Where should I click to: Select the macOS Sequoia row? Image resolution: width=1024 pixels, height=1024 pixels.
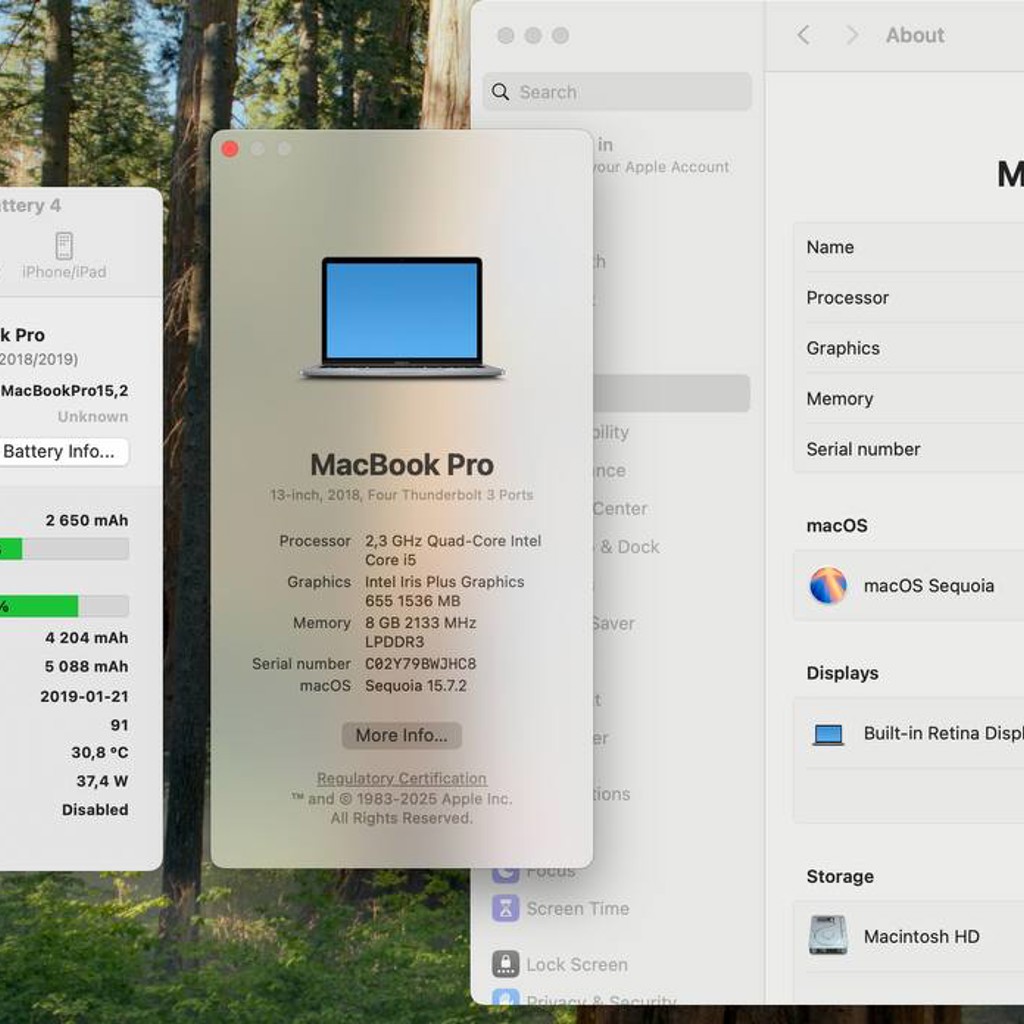[908, 586]
